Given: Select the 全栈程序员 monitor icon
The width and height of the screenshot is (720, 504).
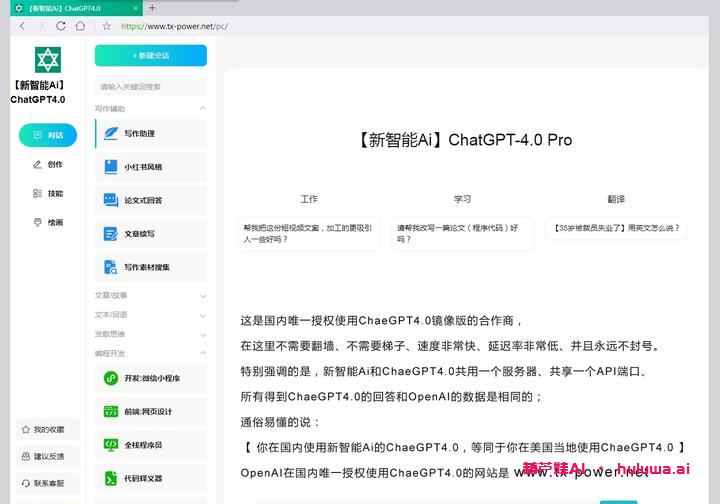Looking at the screenshot, I should coord(111,445).
